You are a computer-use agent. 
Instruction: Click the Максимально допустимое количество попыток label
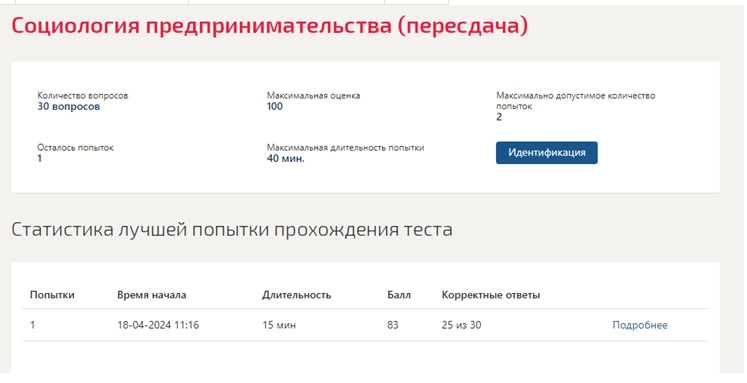(x=575, y=101)
